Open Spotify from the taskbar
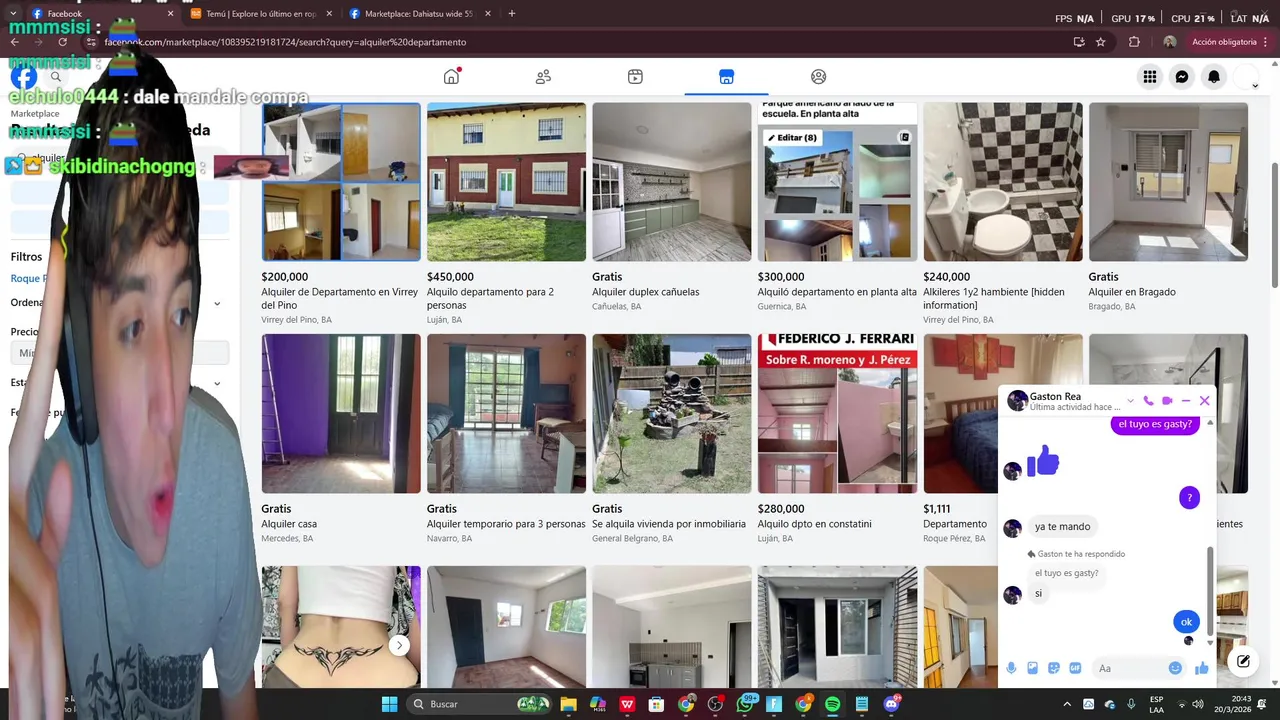Screen dimensions: 1280x720 point(832,704)
